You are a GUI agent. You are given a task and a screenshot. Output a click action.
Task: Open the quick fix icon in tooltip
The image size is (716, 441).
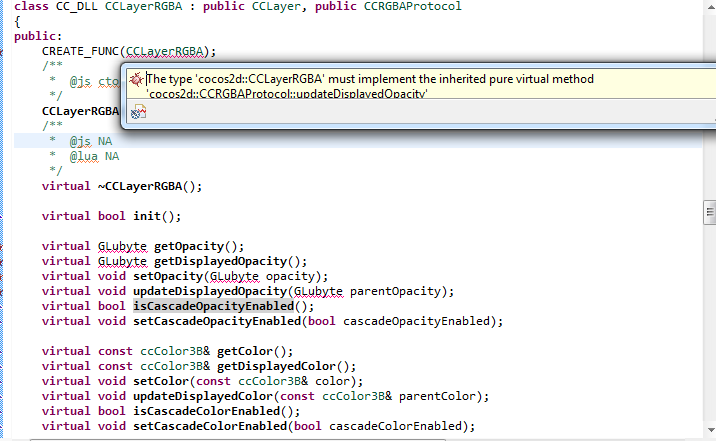coord(138,111)
